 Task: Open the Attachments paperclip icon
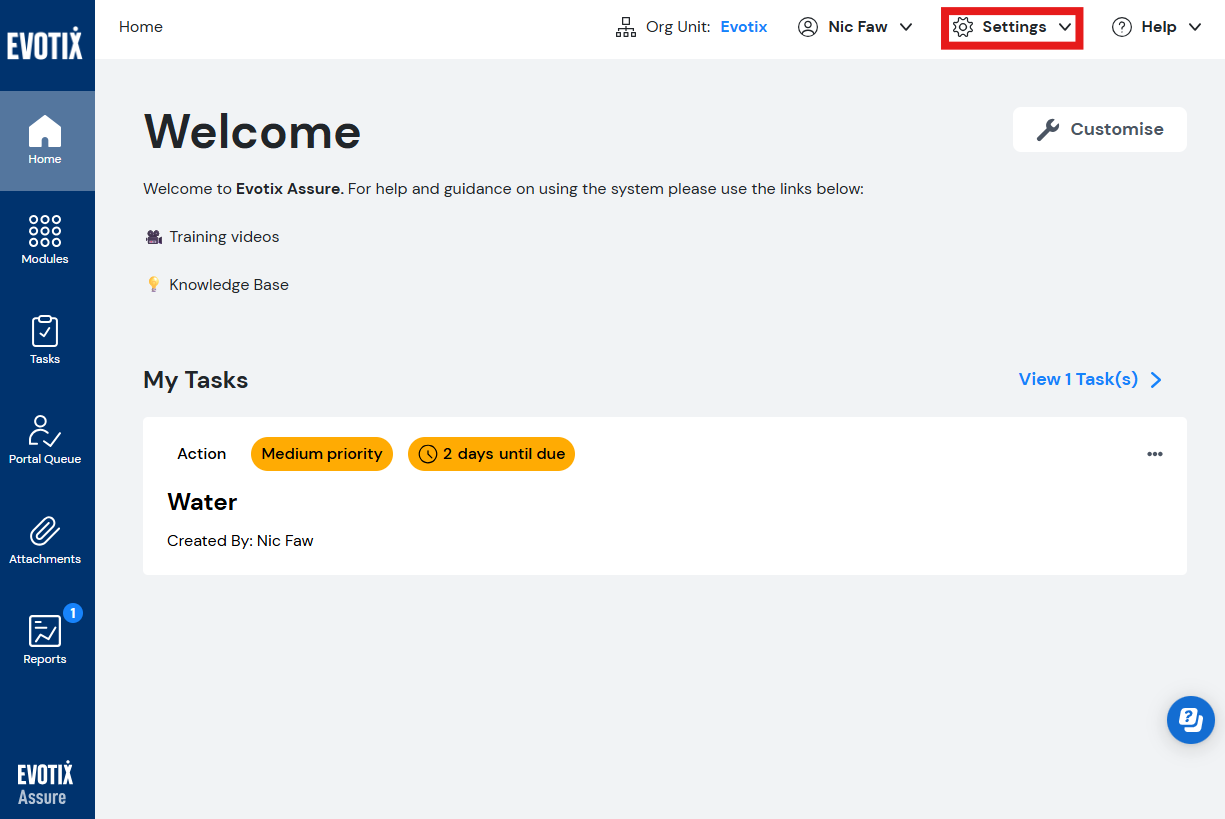coord(45,530)
